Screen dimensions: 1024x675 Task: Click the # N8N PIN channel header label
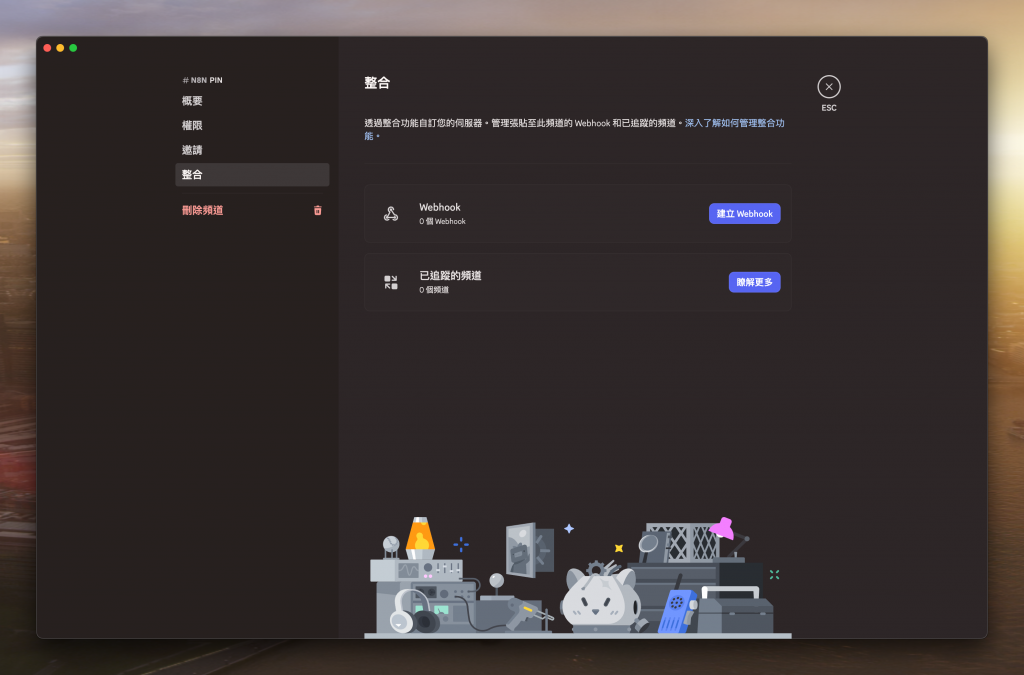click(x=202, y=80)
